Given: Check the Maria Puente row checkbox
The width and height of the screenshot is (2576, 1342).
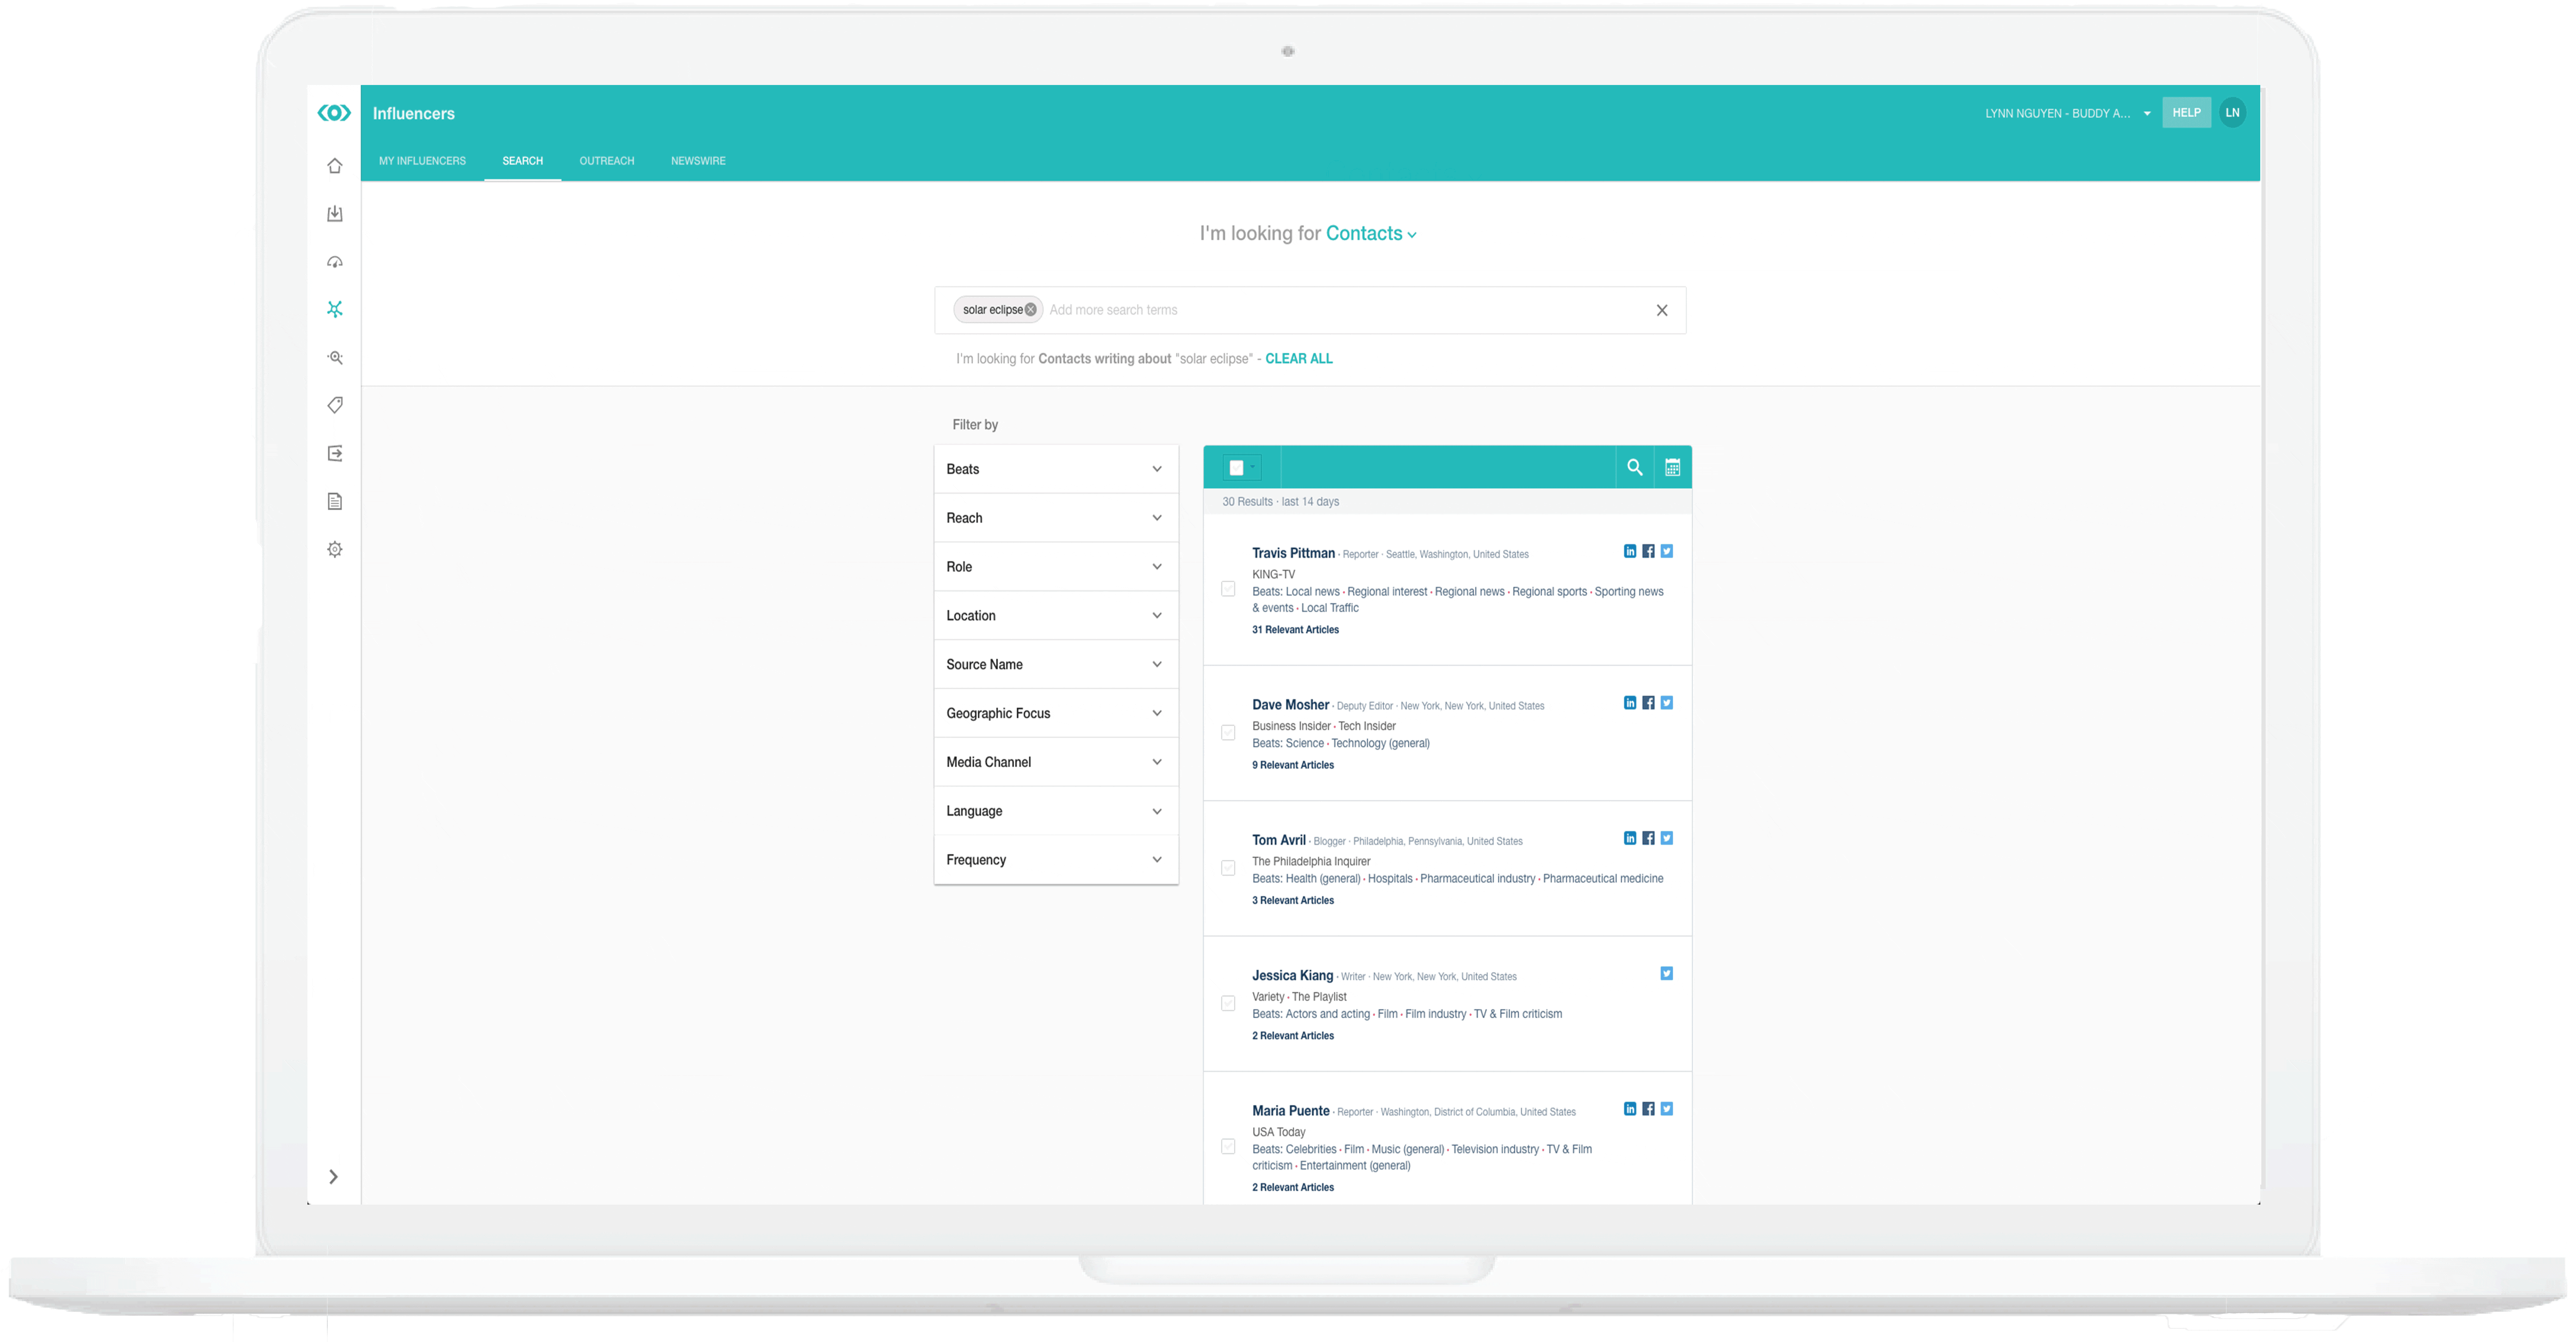Looking at the screenshot, I should pyautogui.click(x=1228, y=1147).
